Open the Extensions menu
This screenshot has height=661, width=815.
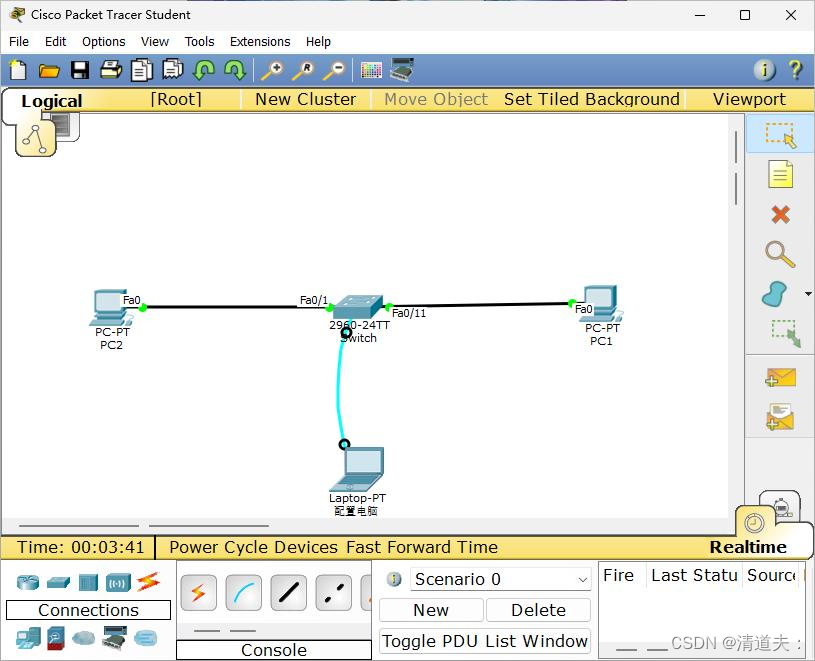point(260,42)
